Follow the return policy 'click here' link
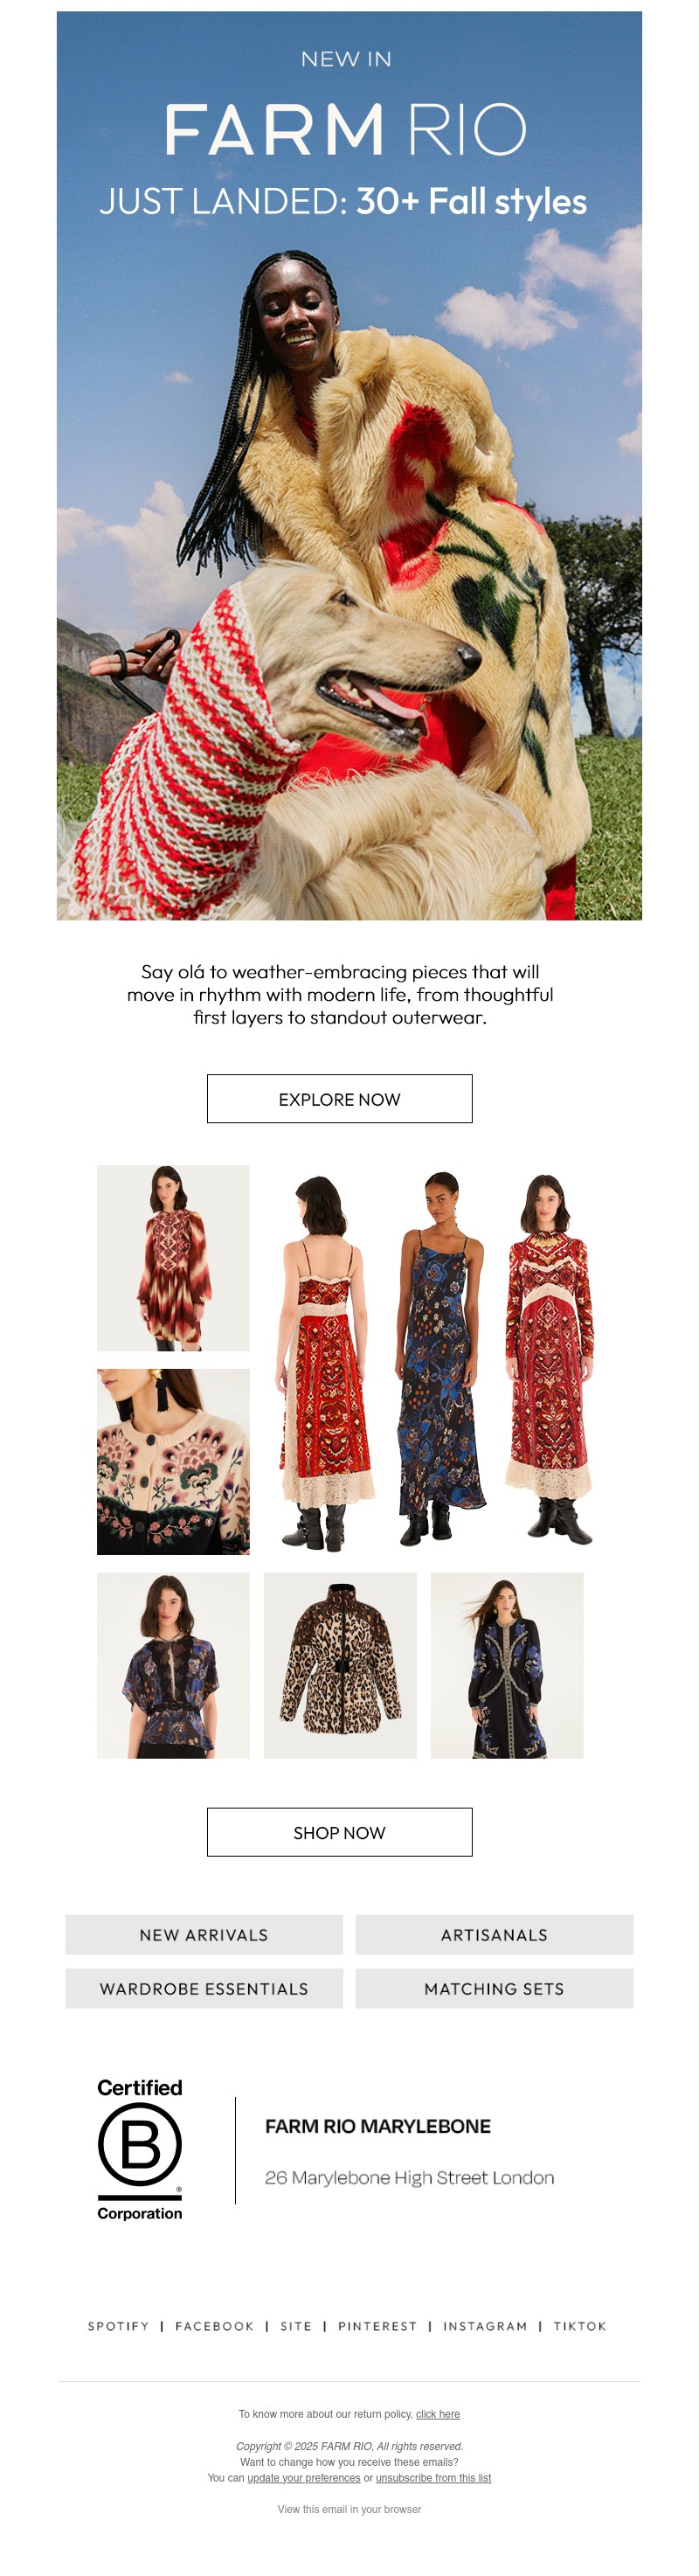This screenshot has height=2576, width=699. coord(438,2413)
